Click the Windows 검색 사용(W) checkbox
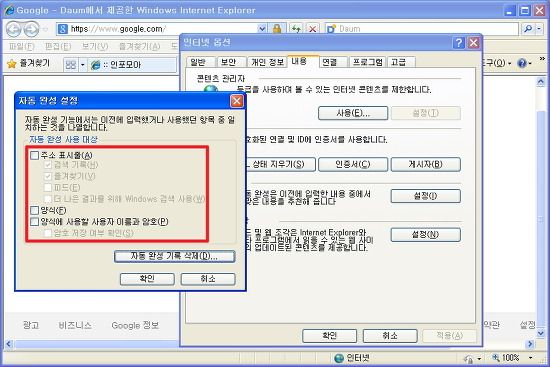 pos(48,199)
